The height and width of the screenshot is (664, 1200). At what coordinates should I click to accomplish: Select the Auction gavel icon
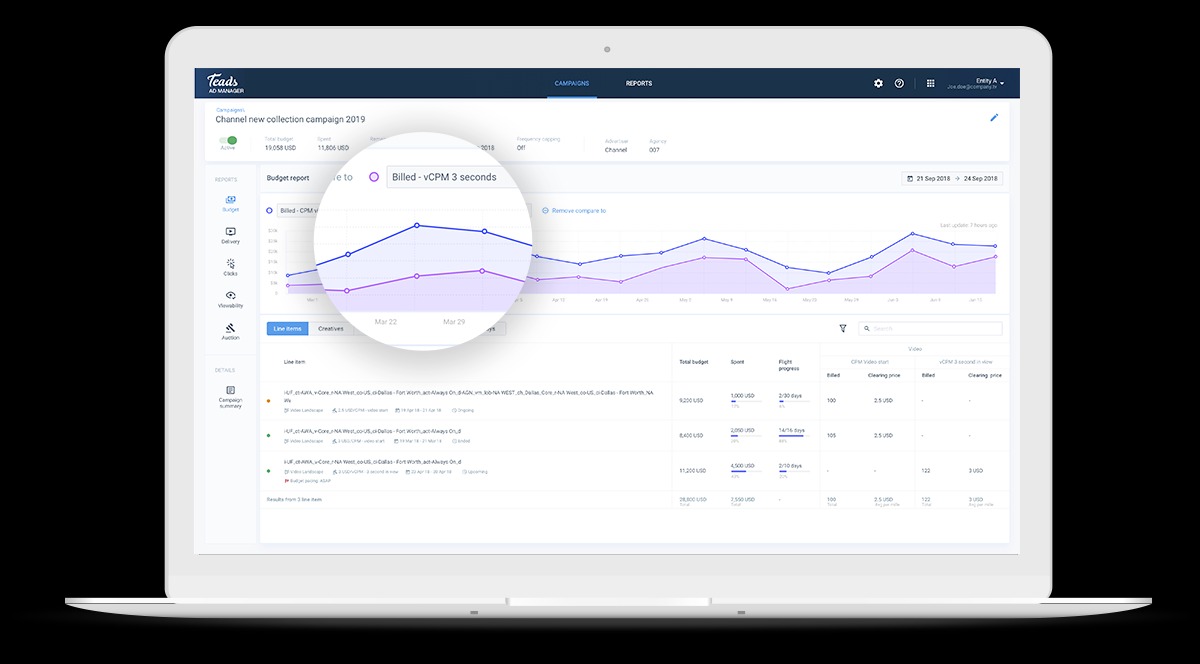coord(231,330)
